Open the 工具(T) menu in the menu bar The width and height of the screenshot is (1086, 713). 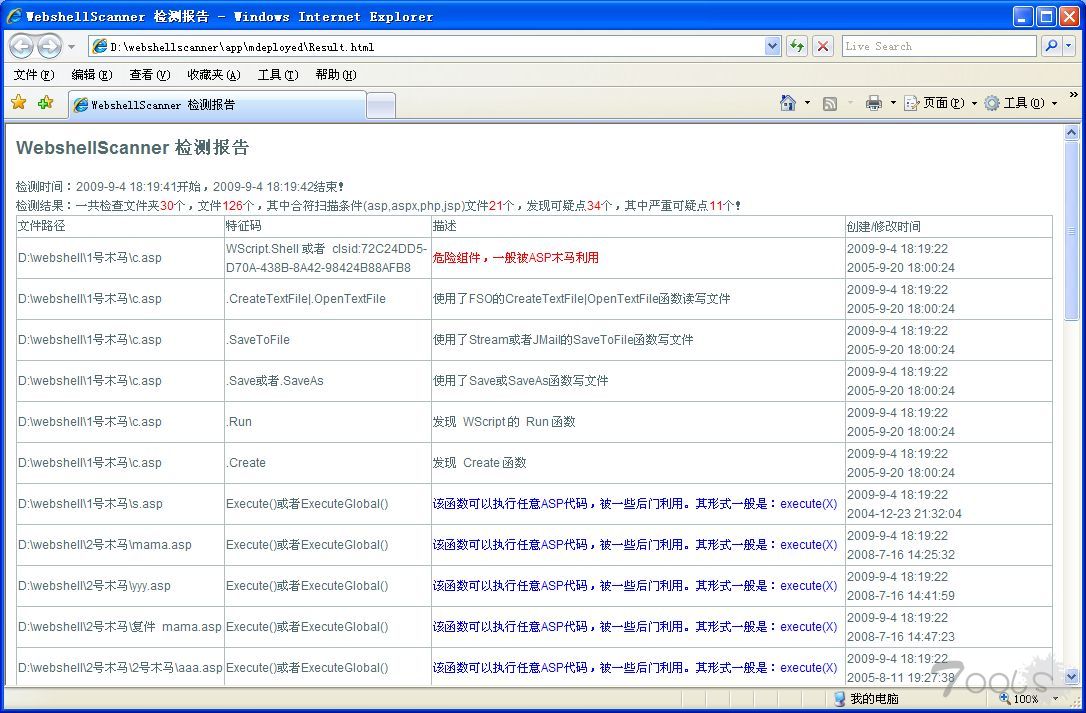click(278, 75)
